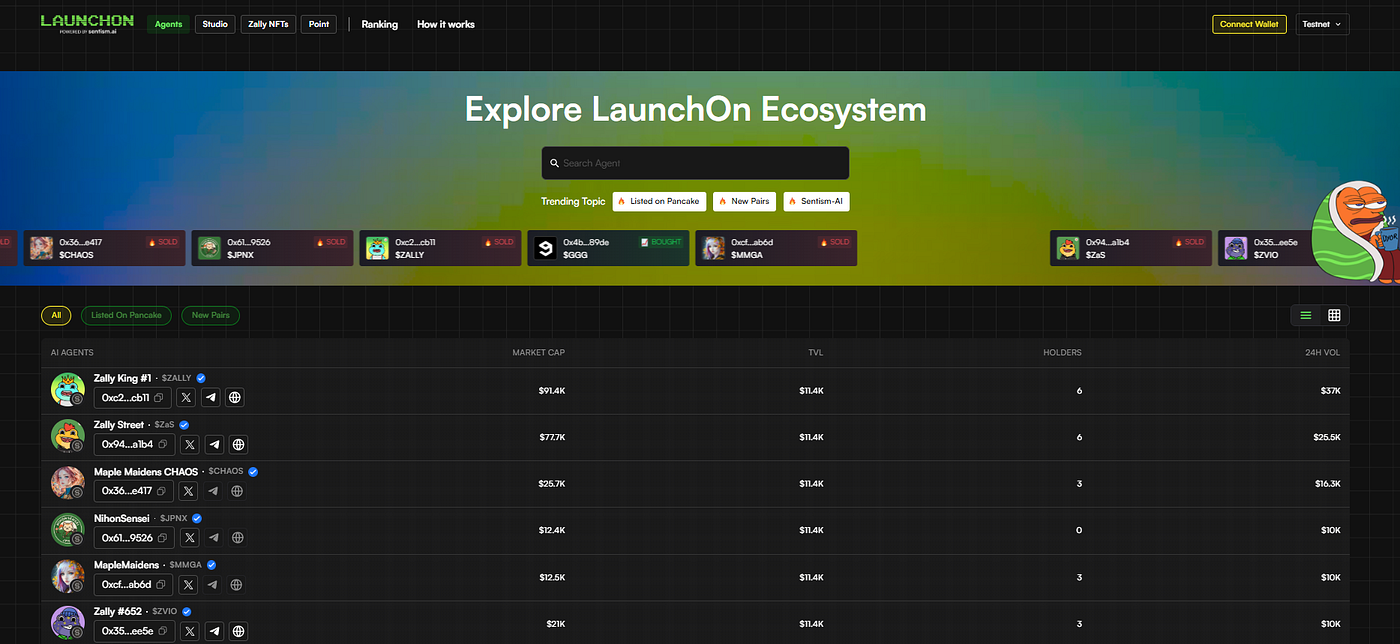Open website globe icon for NihonSensei
Screen dimensions: 1400x644
238,537
